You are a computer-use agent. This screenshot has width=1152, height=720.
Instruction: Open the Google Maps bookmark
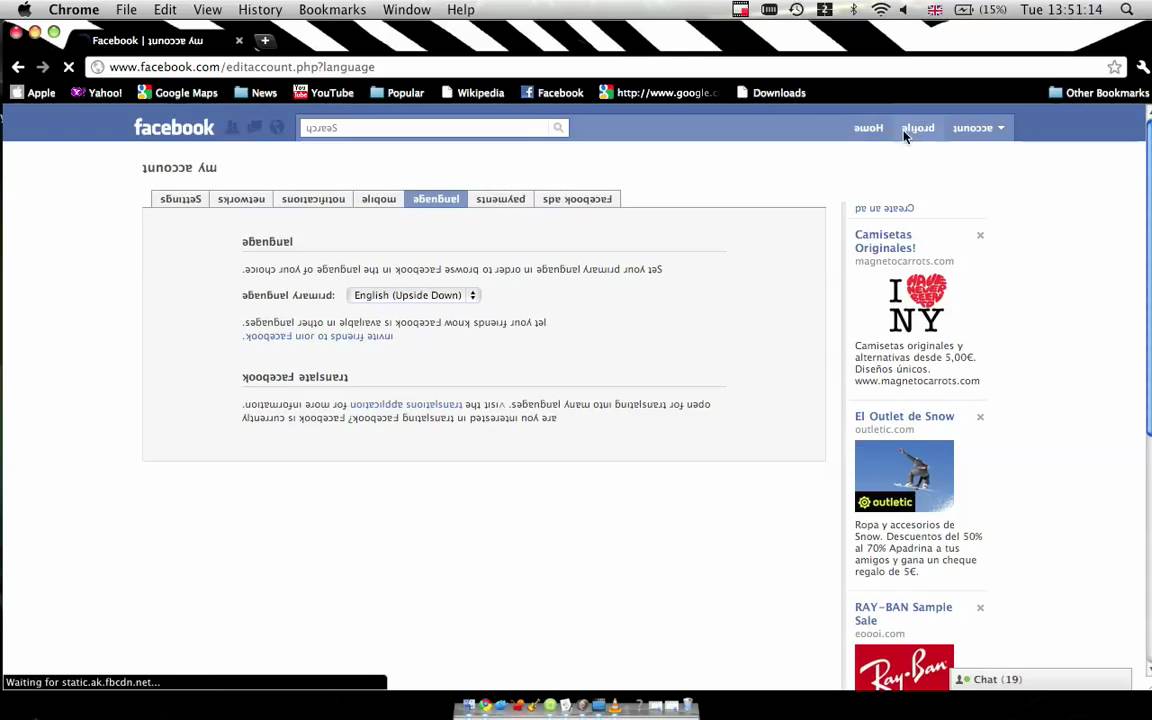[178, 93]
